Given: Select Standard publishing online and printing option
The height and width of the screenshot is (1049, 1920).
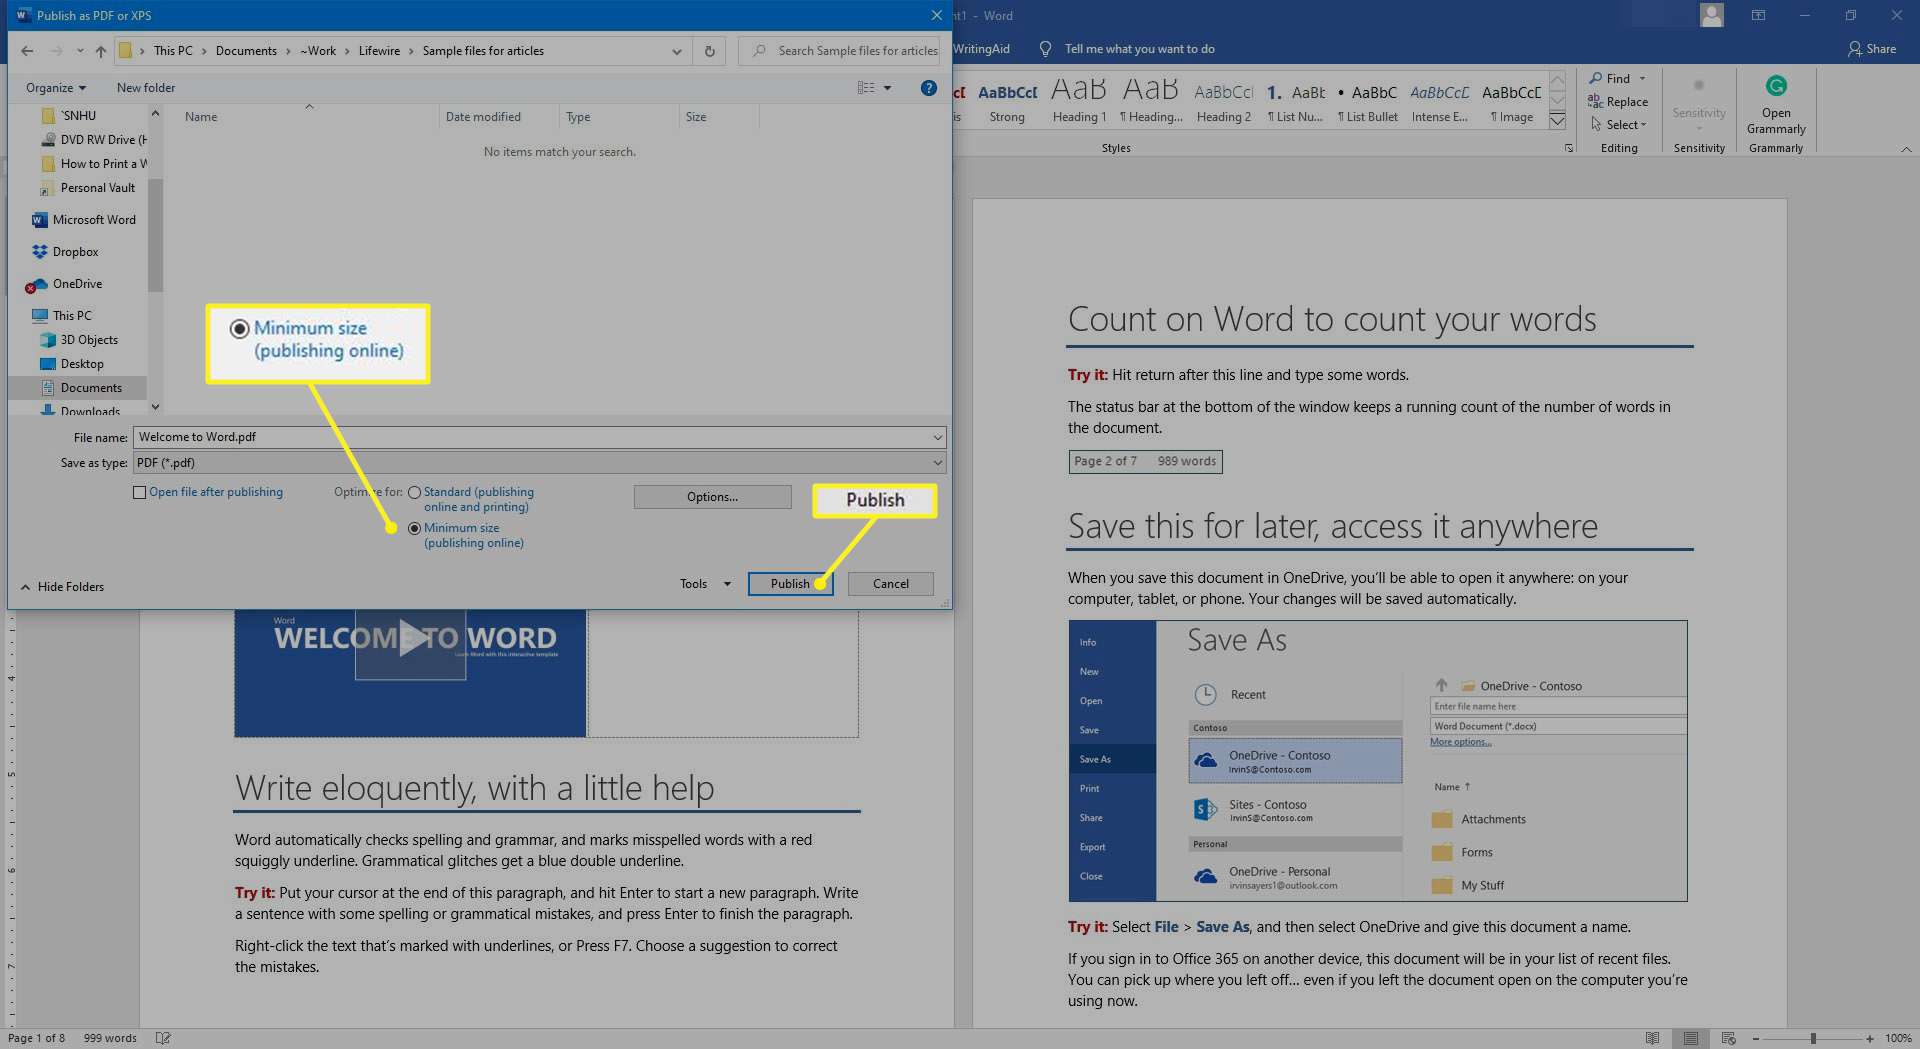Looking at the screenshot, I should pyautogui.click(x=414, y=493).
